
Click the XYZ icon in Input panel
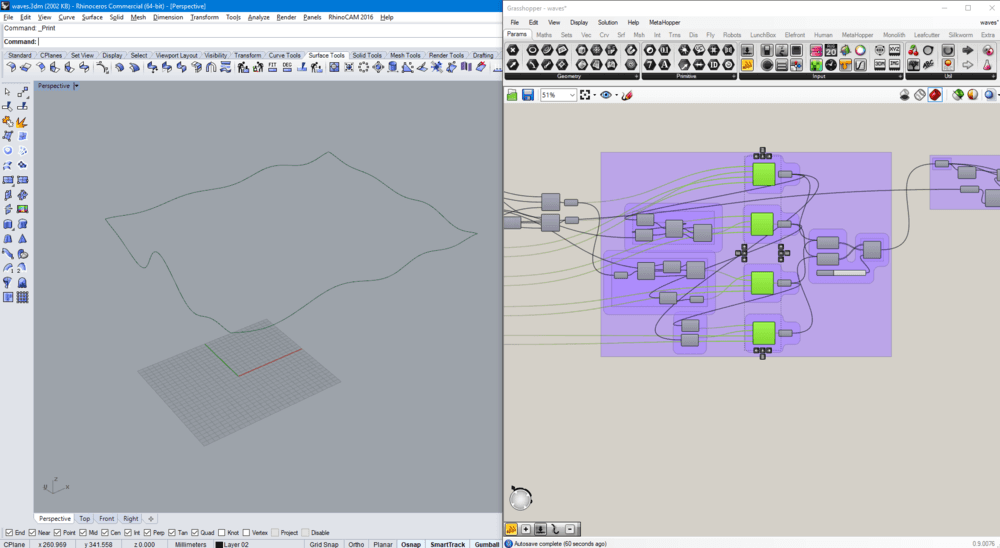tap(894, 50)
